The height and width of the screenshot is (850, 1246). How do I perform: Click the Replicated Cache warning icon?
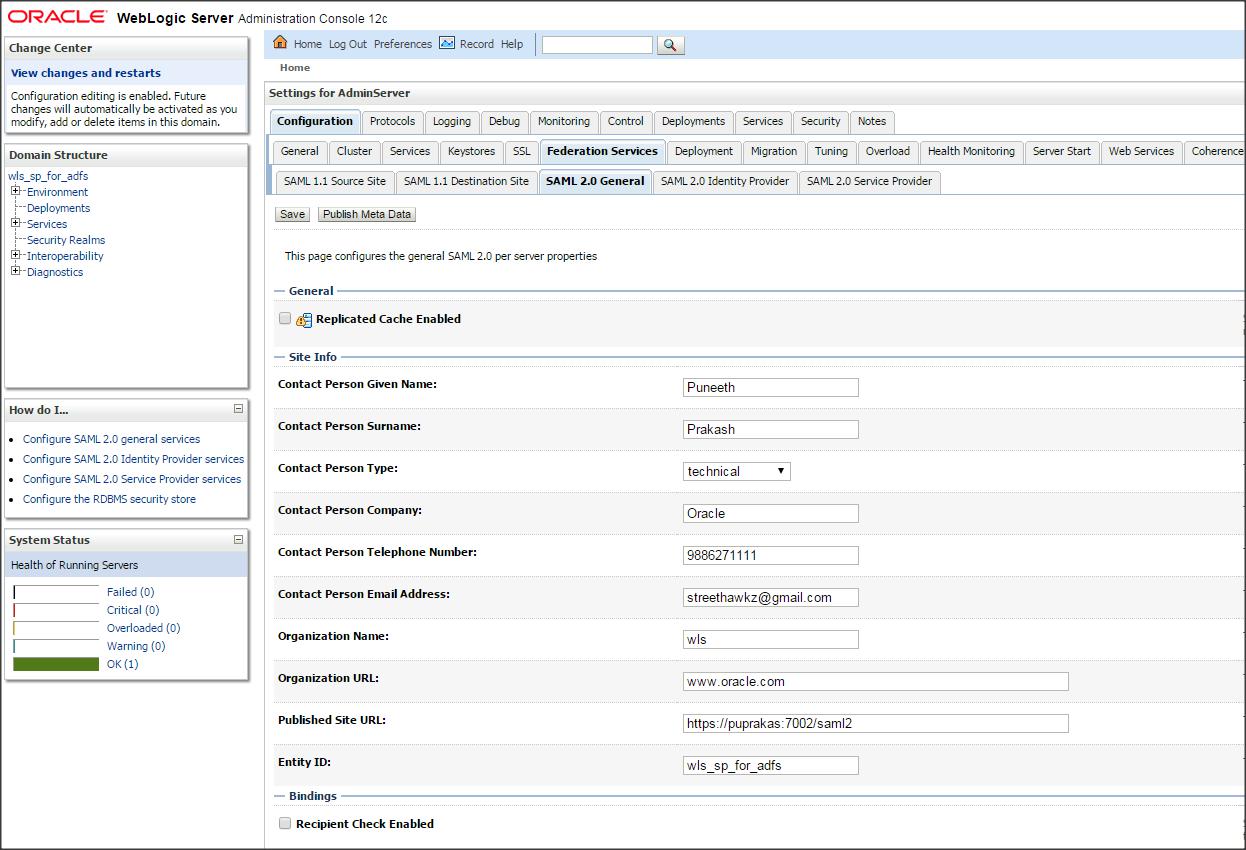coord(304,320)
